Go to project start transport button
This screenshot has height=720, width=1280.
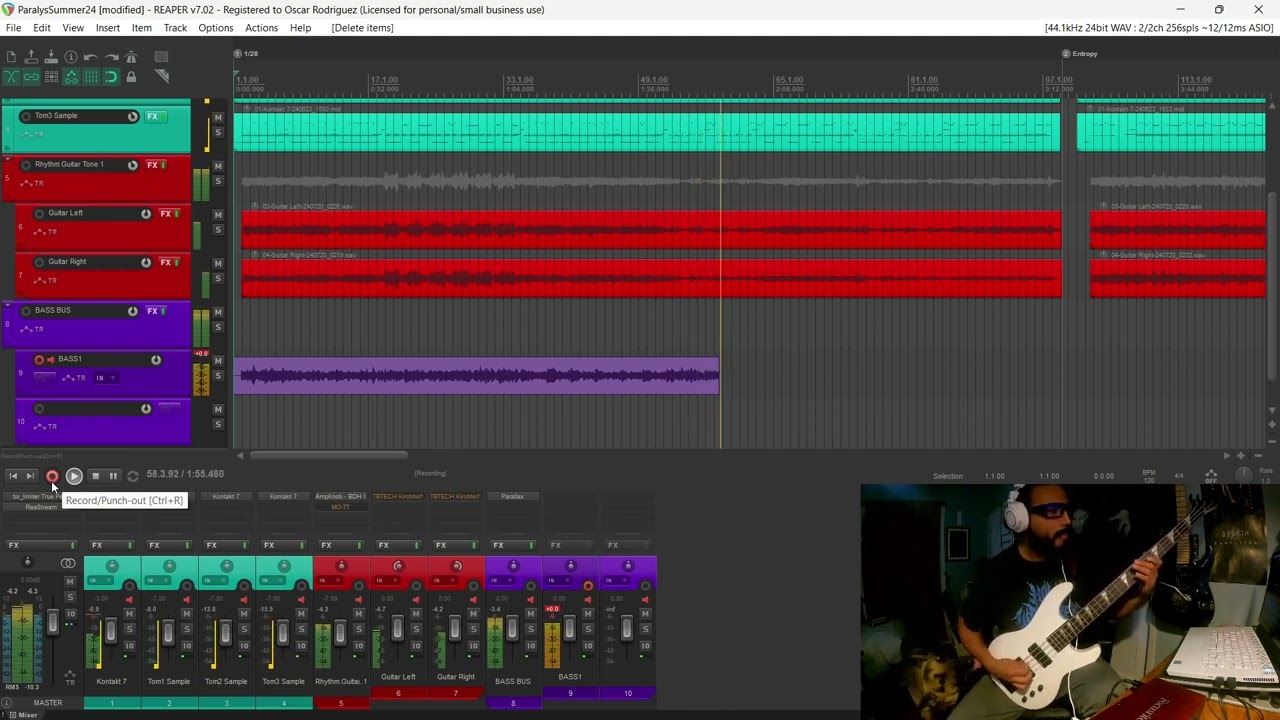12,476
